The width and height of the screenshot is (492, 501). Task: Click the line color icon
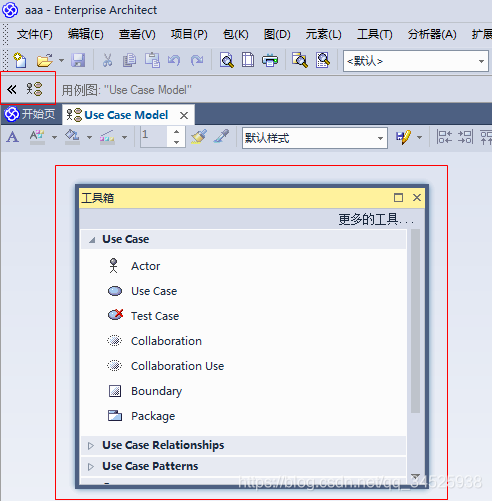click(x=107, y=137)
